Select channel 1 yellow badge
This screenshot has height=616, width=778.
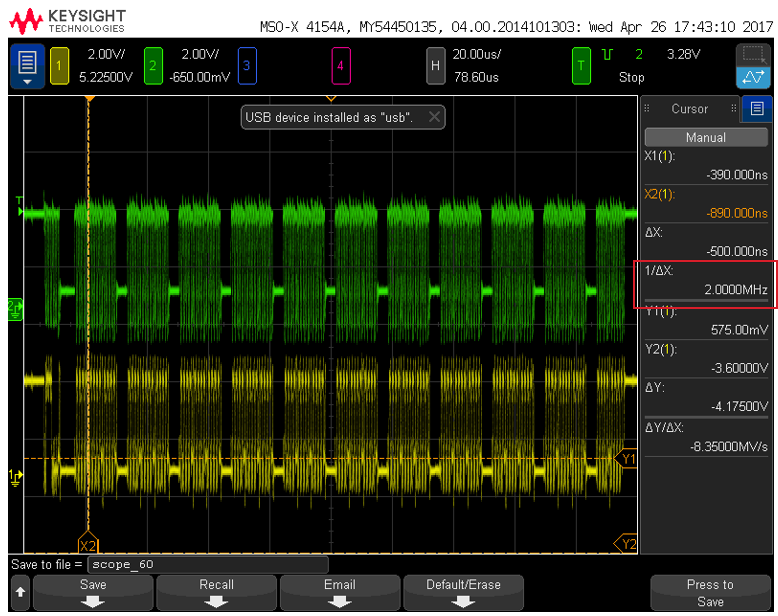point(59,66)
